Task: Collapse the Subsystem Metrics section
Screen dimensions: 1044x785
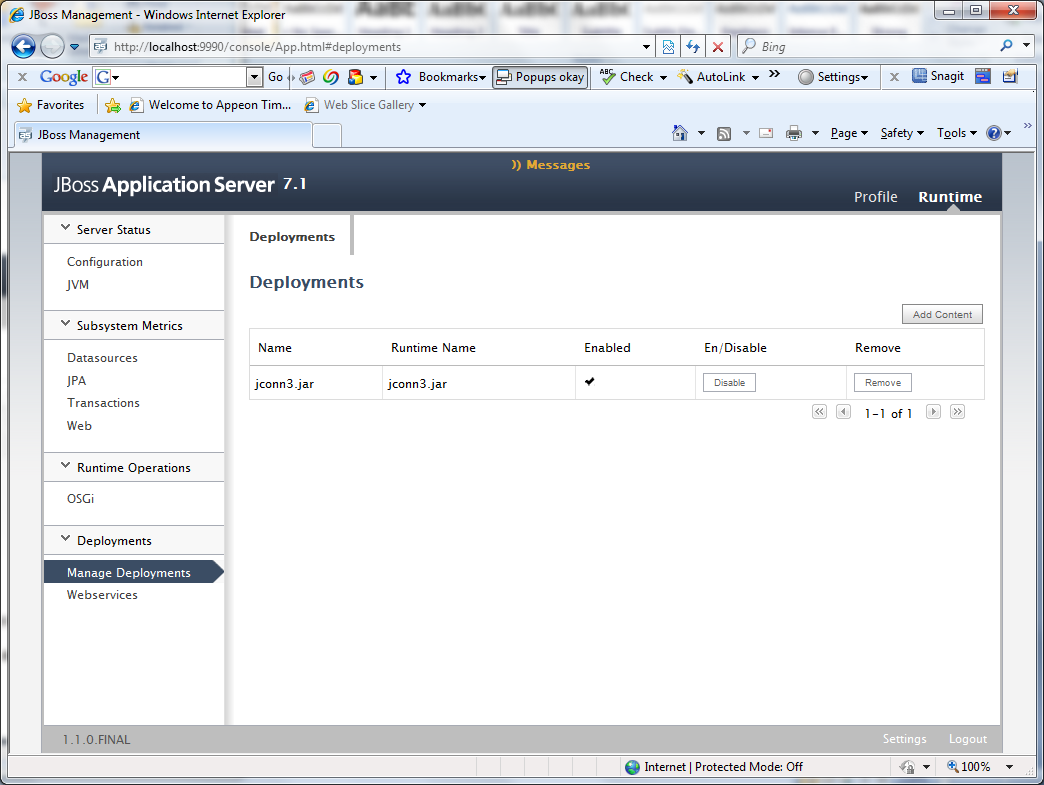Action: (x=65, y=324)
